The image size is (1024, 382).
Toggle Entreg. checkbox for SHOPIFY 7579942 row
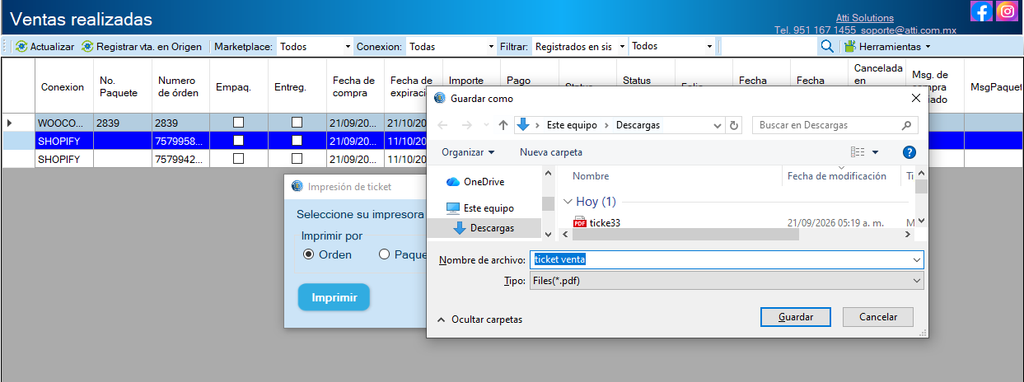point(296,159)
